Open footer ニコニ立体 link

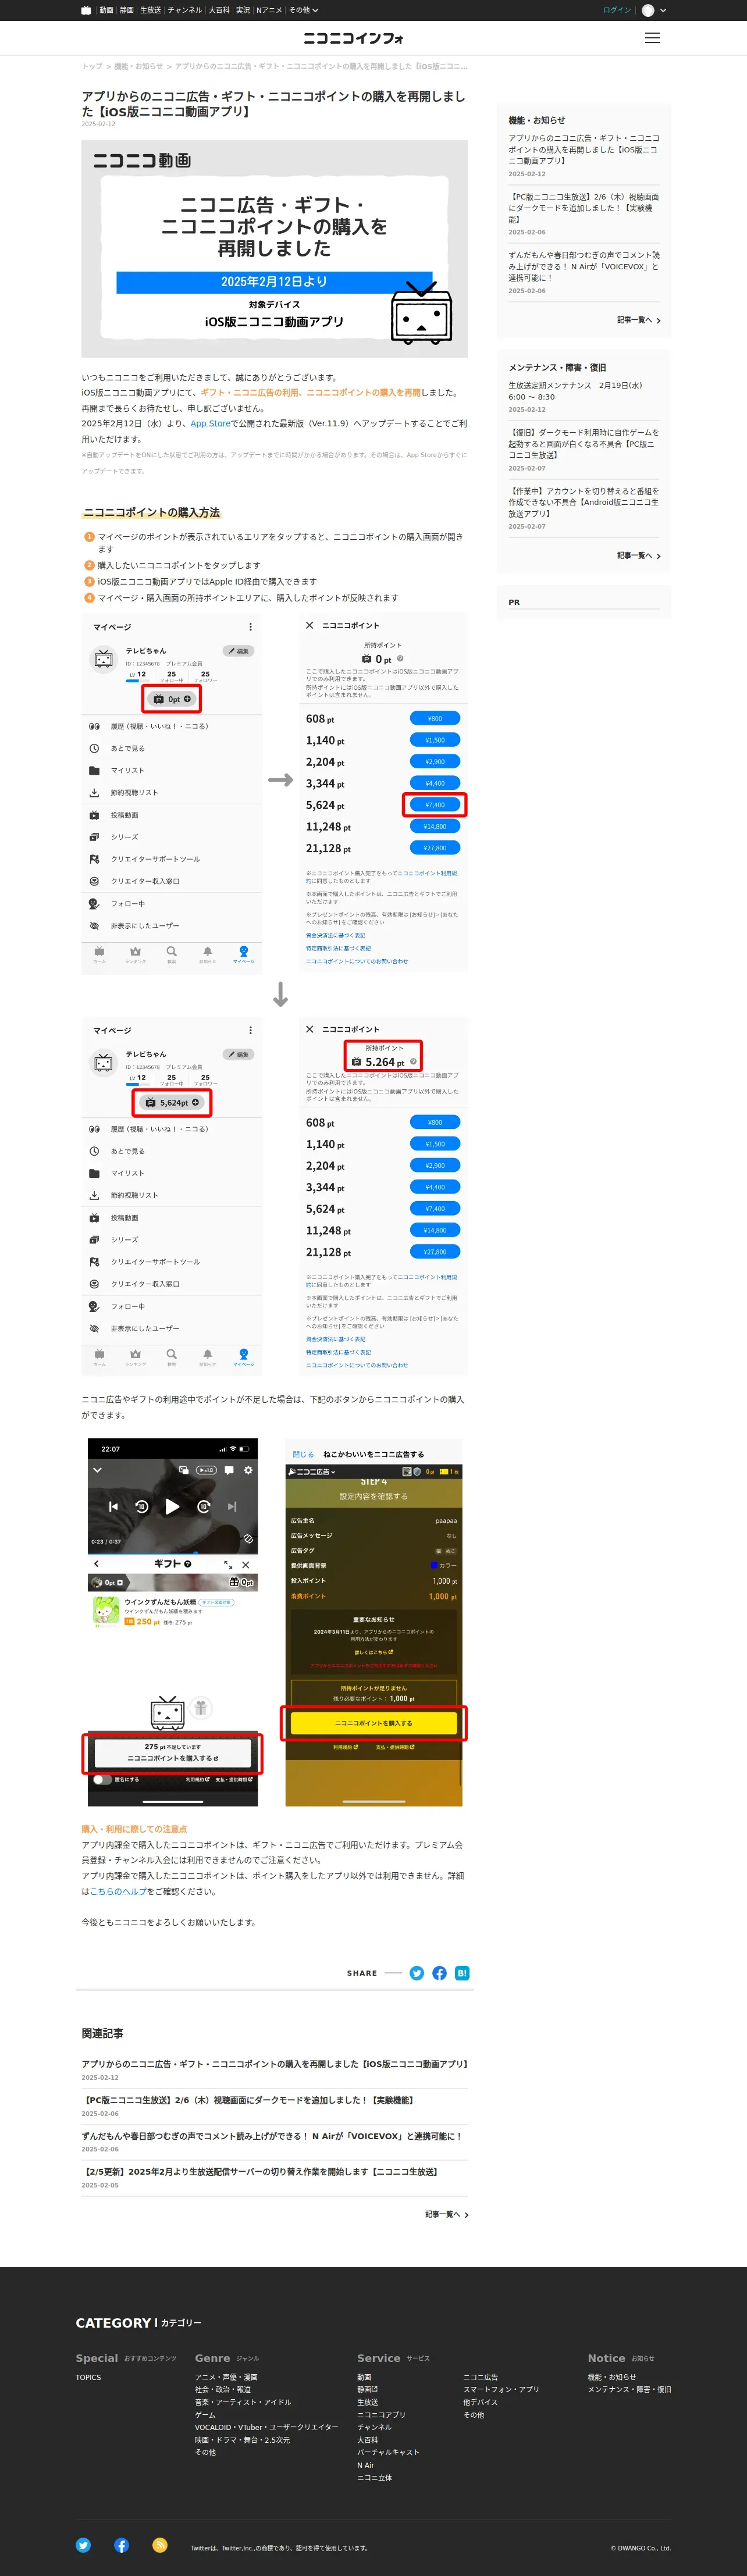pyautogui.click(x=375, y=2478)
